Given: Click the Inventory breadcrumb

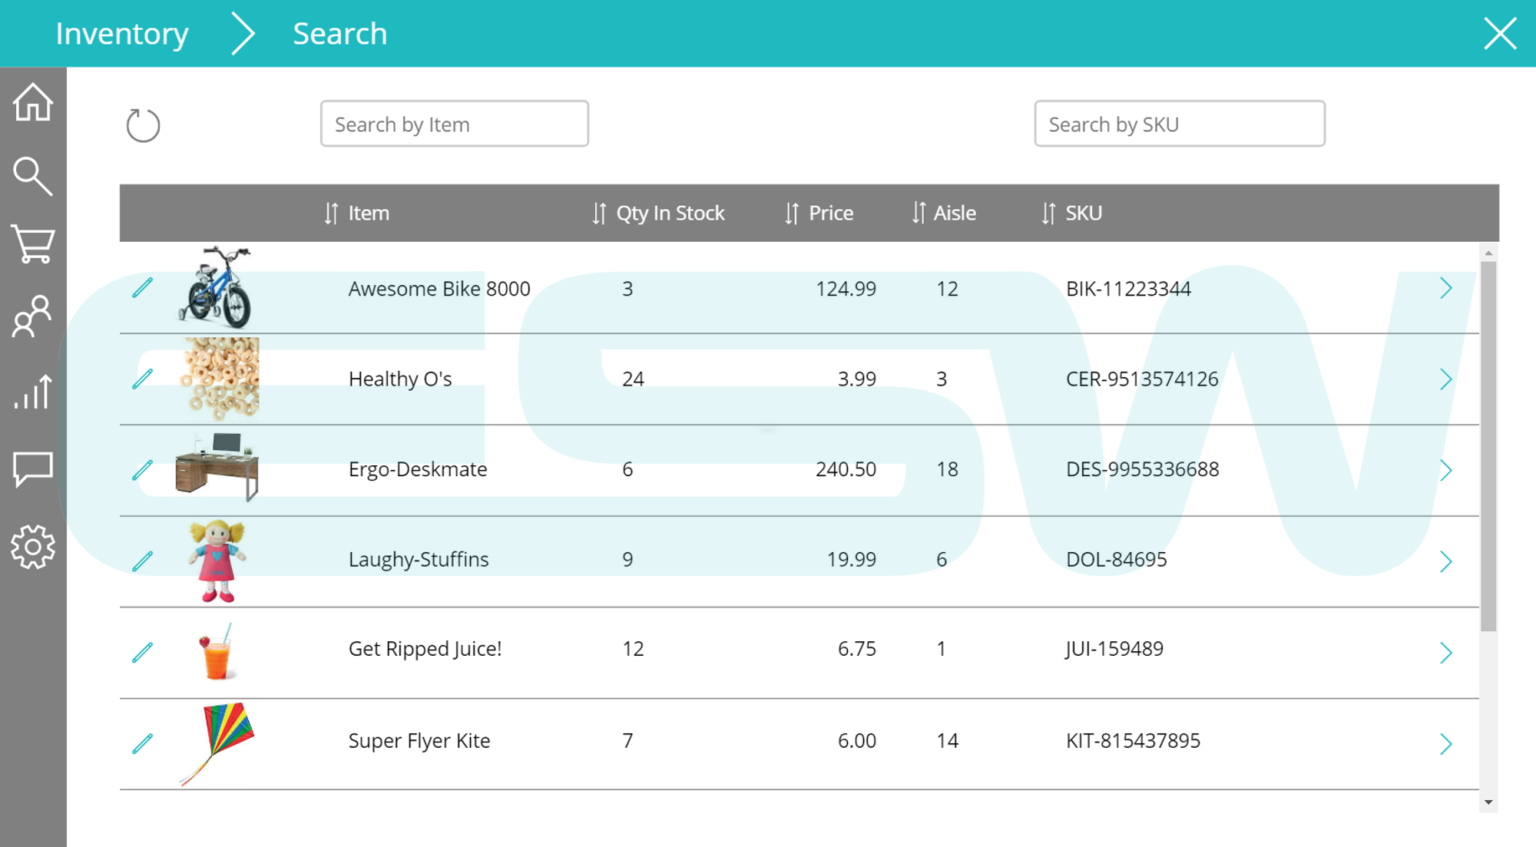Looking at the screenshot, I should click(x=122, y=34).
